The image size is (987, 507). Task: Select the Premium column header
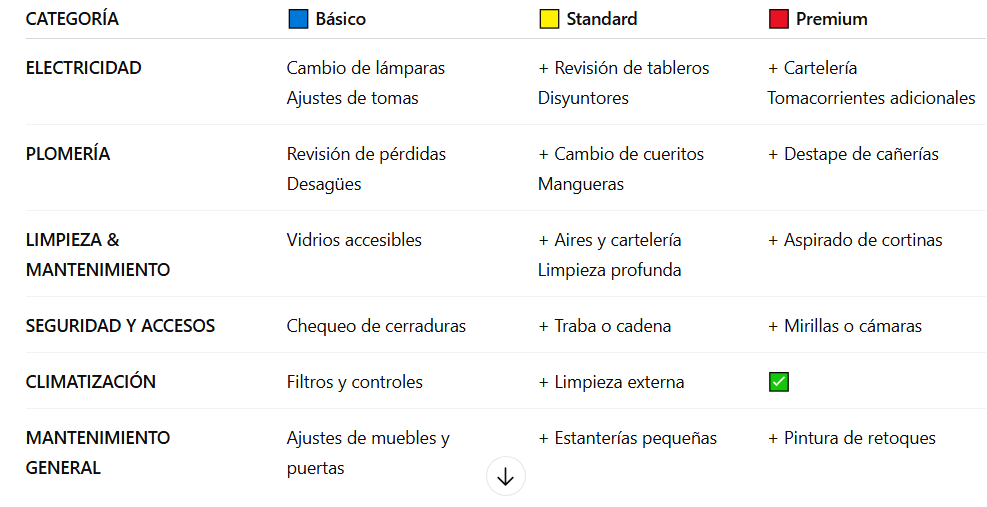tap(831, 19)
